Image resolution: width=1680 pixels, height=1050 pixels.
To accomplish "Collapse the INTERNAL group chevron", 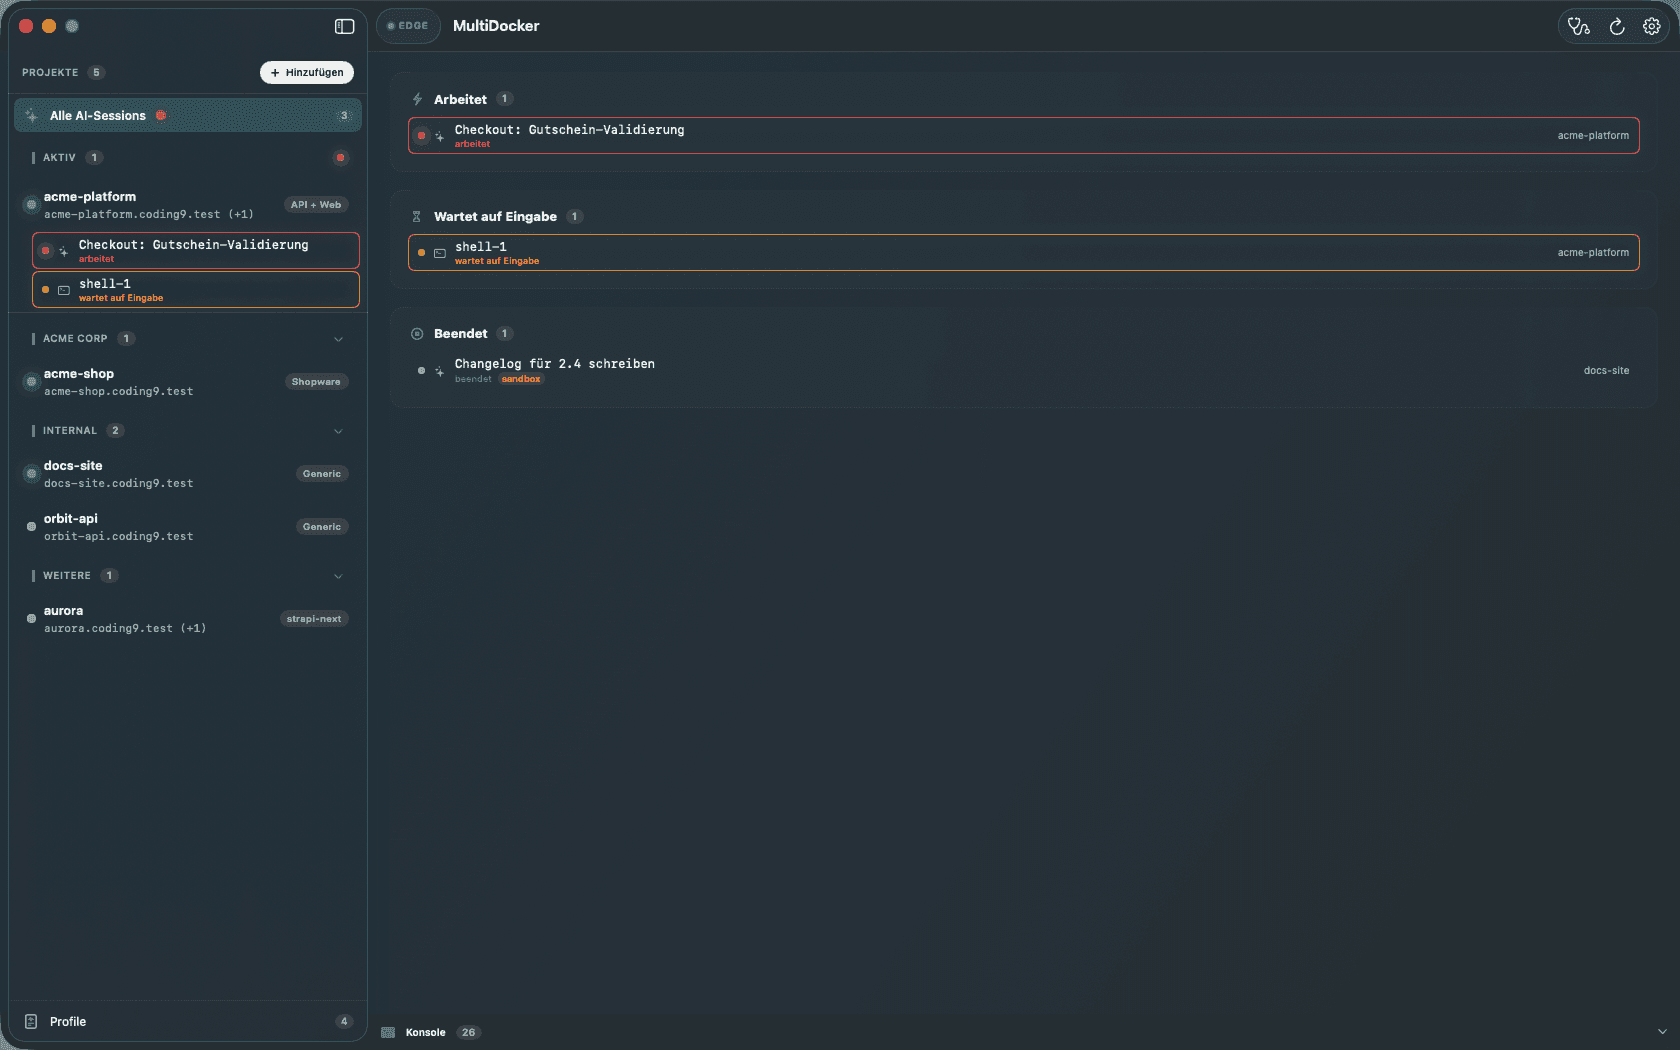I will click(338, 431).
